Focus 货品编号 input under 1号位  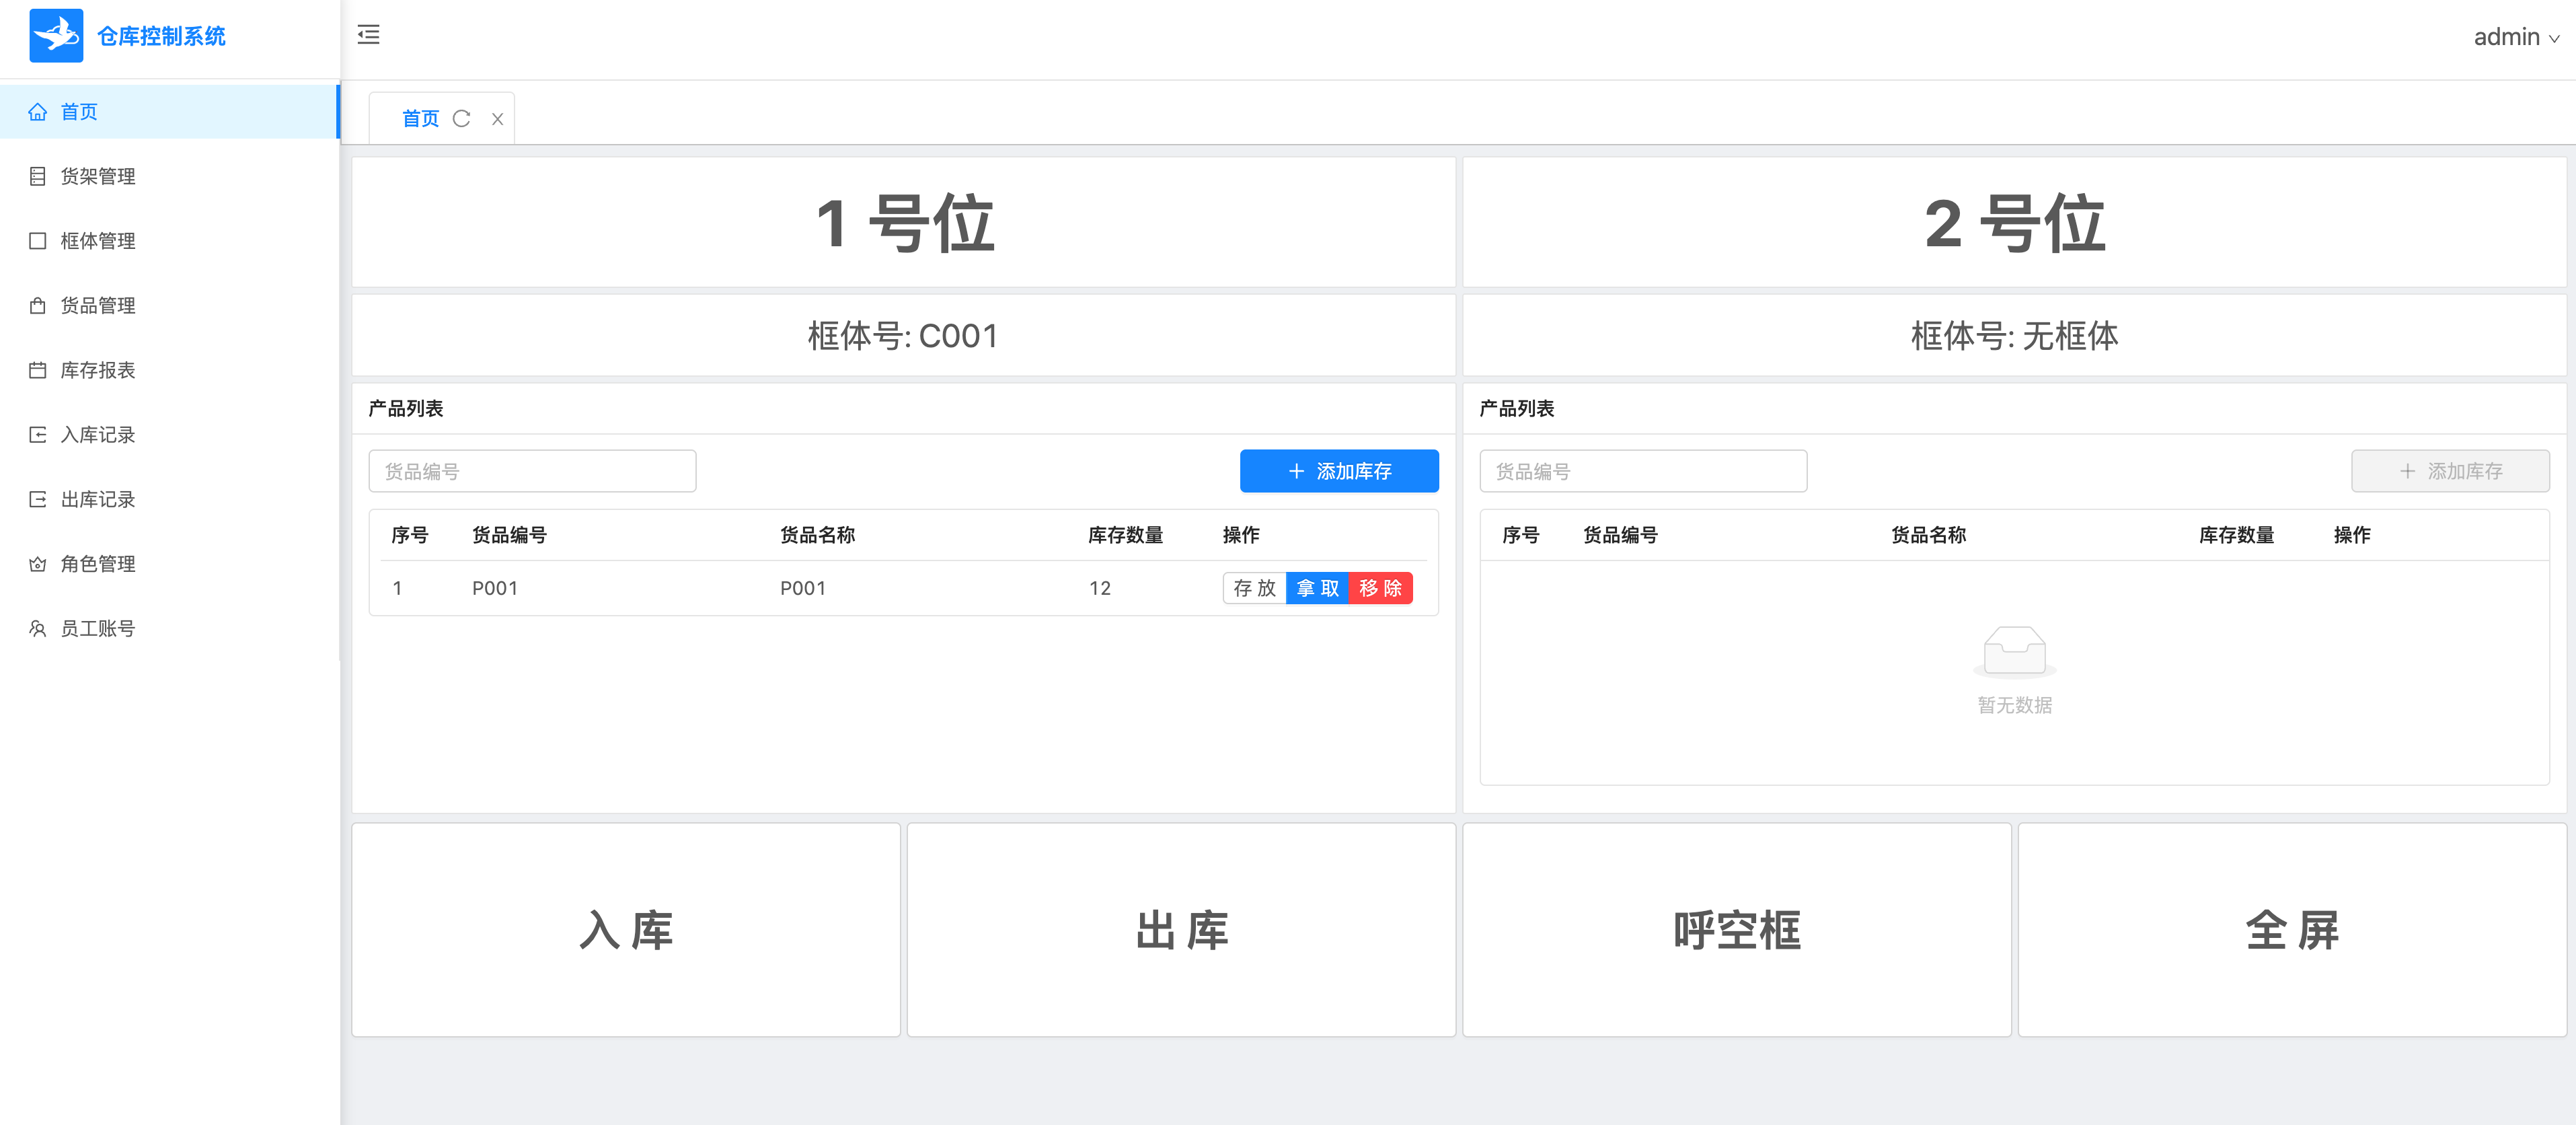pos(532,471)
